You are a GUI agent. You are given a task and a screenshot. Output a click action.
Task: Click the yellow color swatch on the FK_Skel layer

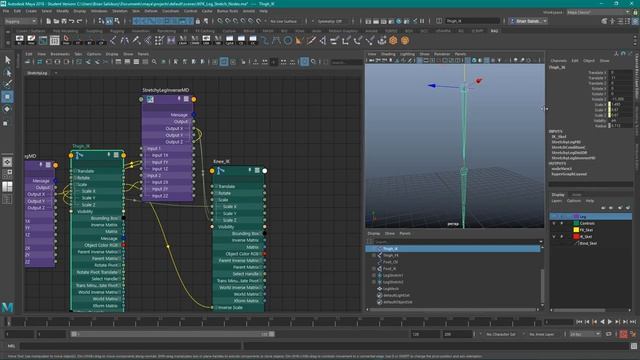tap(576, 230)
